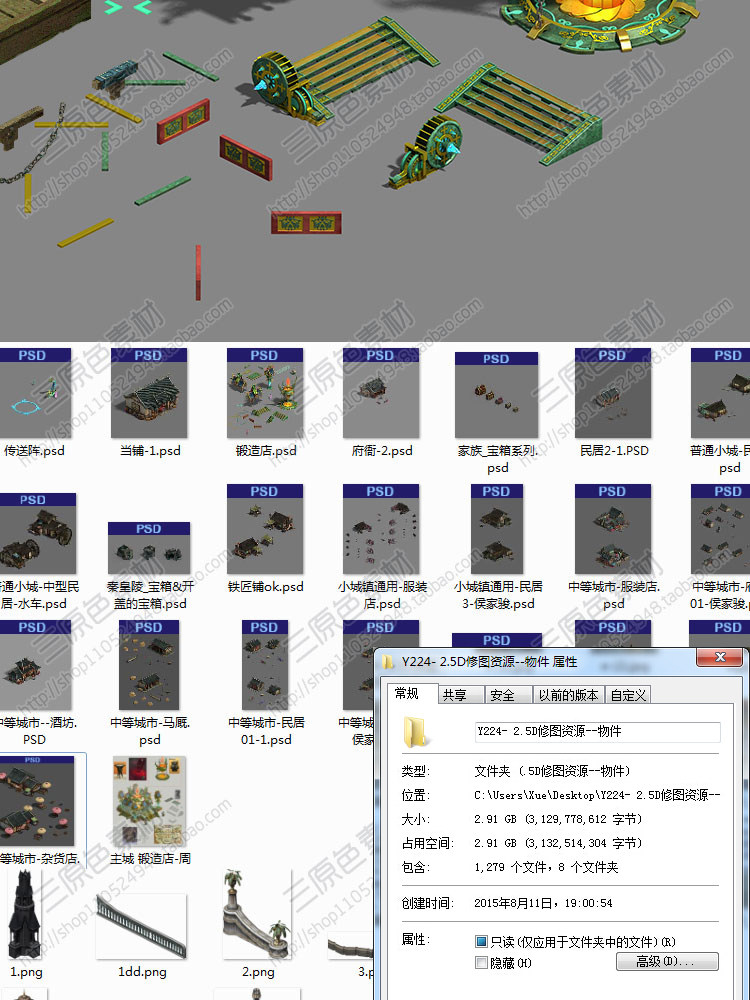This screenshot has height=1000, width=750.
Task: Close the folder properties dialog
Action: [x=719, y=657]
